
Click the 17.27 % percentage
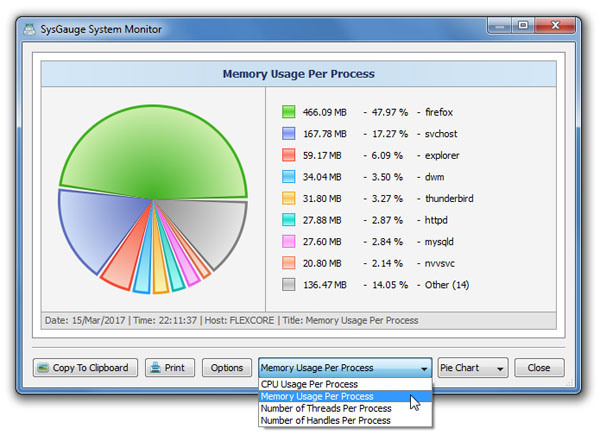point(390,134)
